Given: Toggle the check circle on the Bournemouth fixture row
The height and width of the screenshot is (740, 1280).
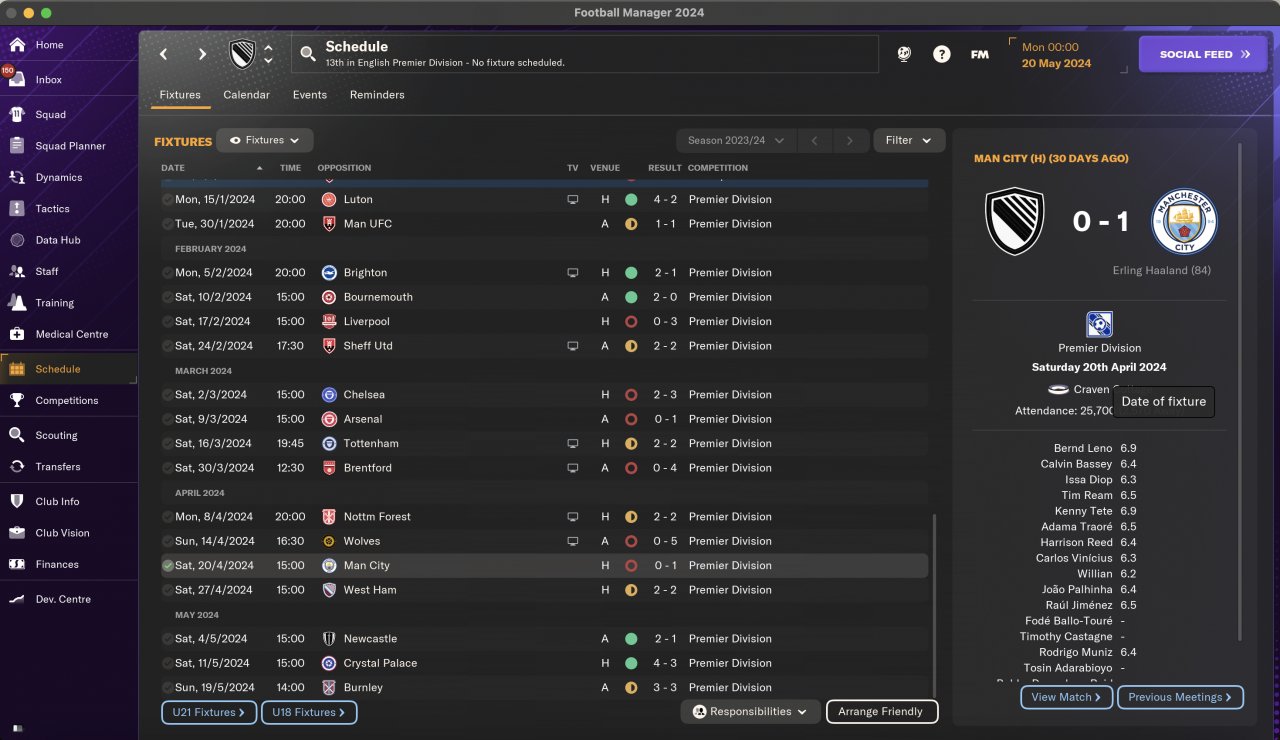Looking at the screenshot, I should point(168,297).
